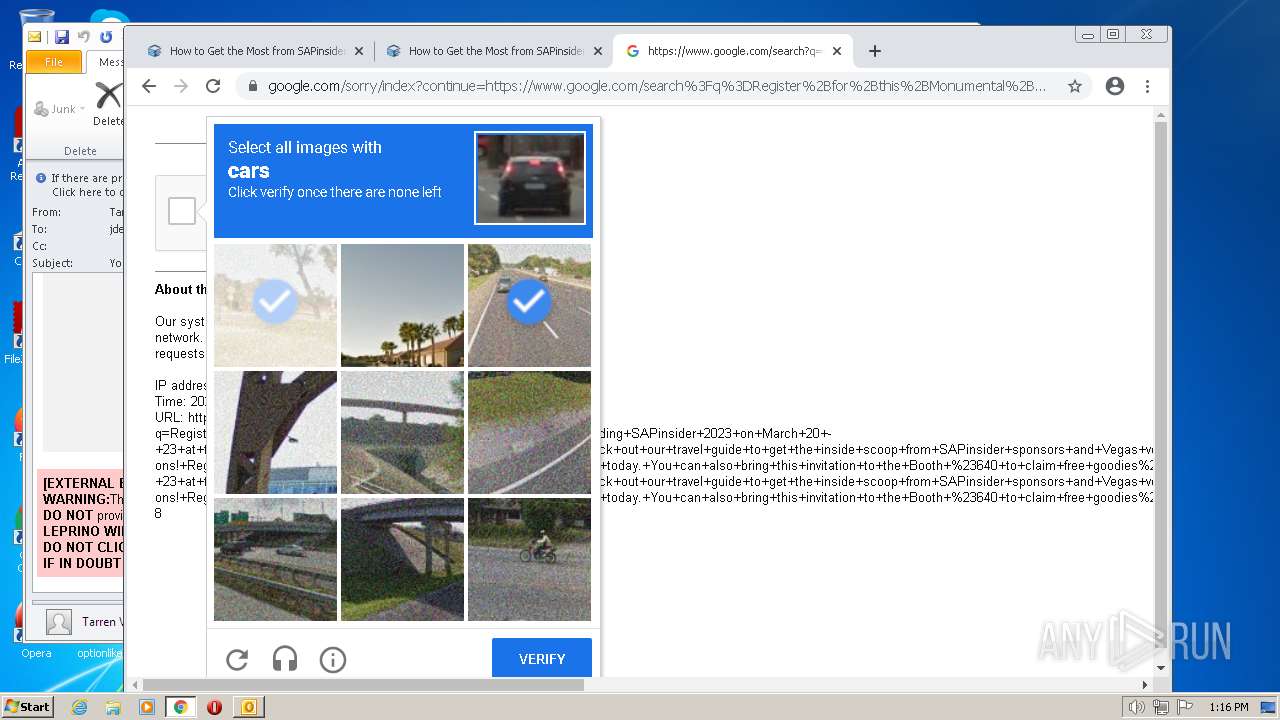This screenshot has height=720, width=1280.
Task: Open the Action Center flag icon
Action: pos(1184,707)
